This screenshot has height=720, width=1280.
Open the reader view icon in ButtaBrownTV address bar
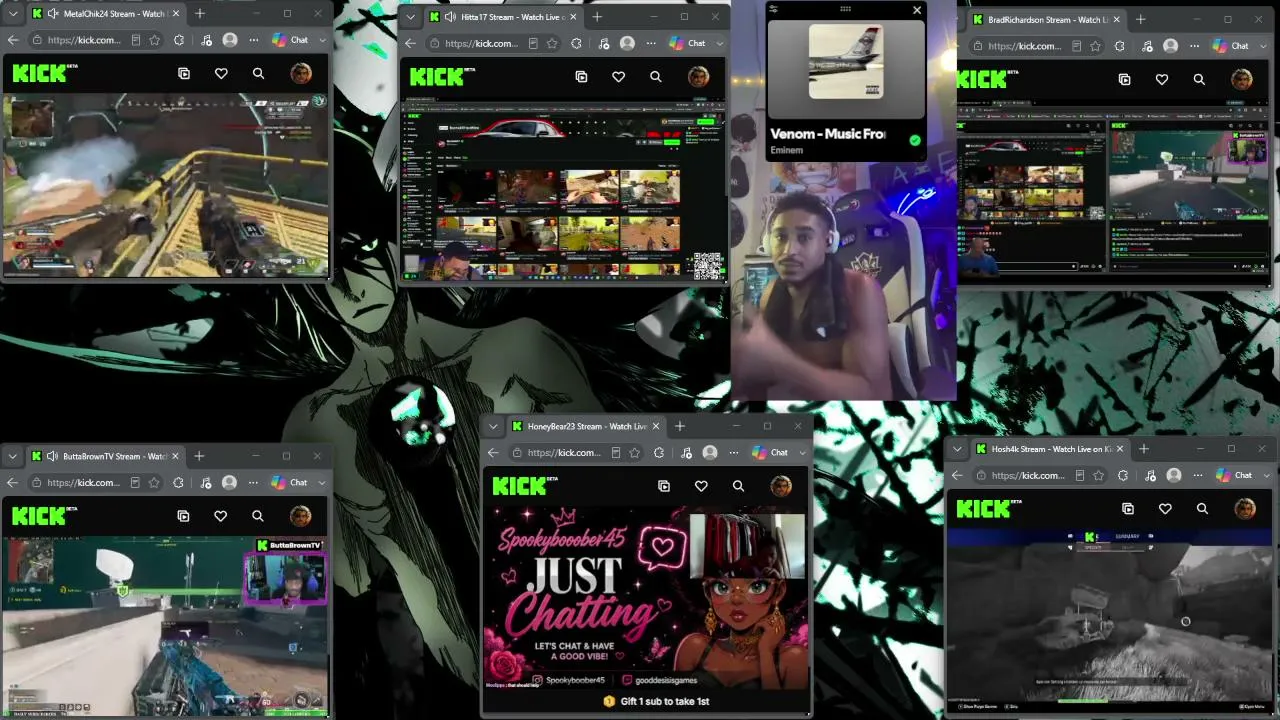(x=135, y=483)
